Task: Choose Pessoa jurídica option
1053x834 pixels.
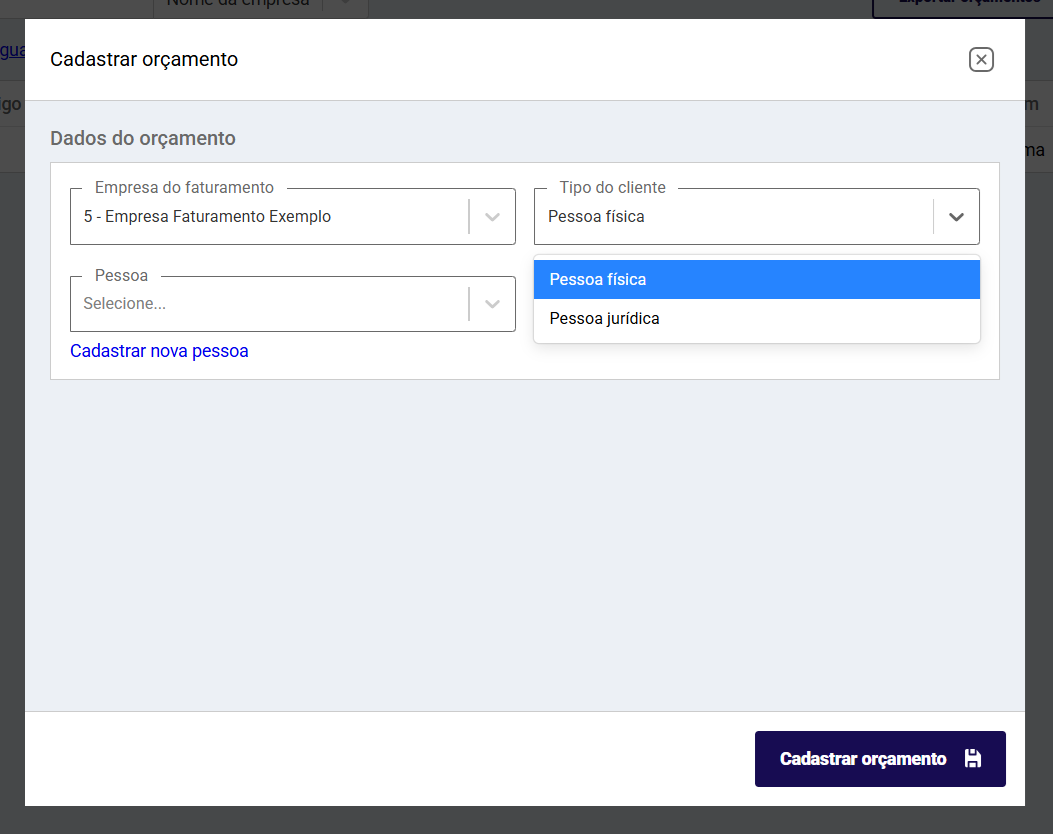Action: [x=757, y=318]
